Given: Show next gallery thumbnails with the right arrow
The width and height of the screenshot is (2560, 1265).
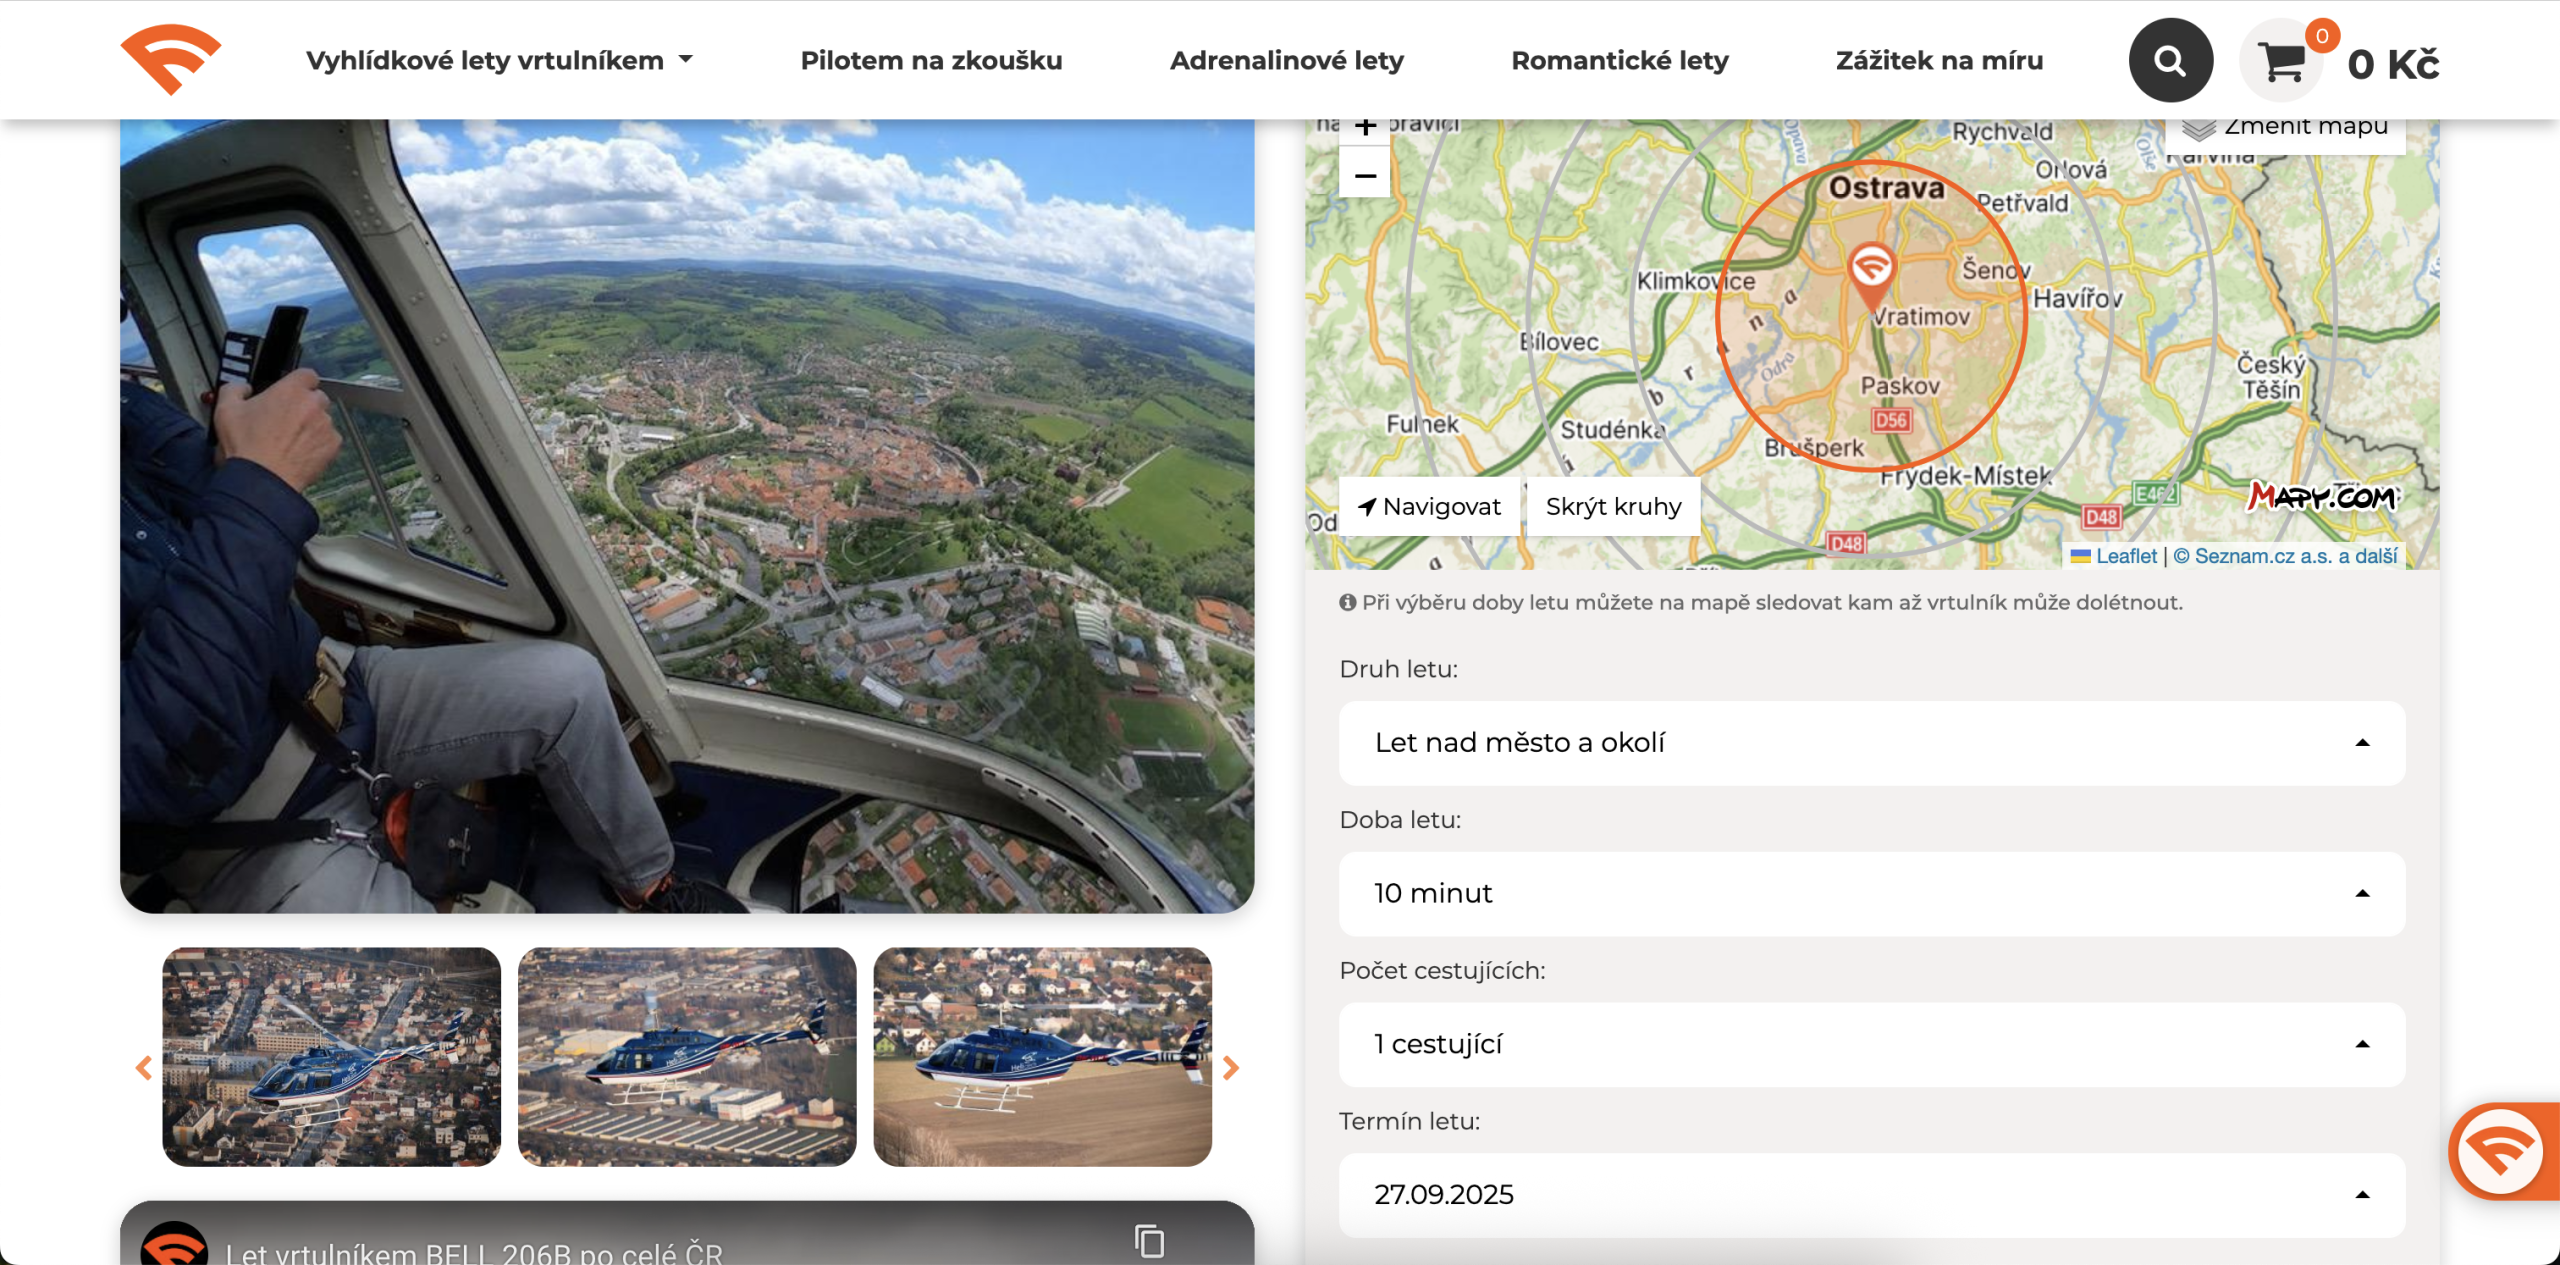Looking at the screenshot, I should click(1231, 1067).
